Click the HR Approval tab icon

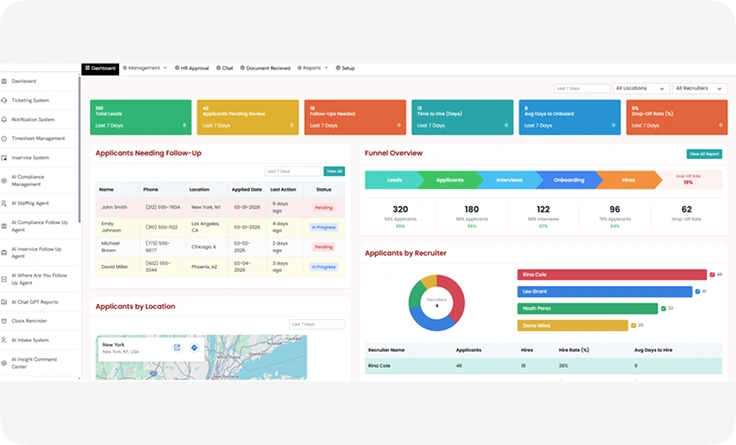click(x=177, y=68)
